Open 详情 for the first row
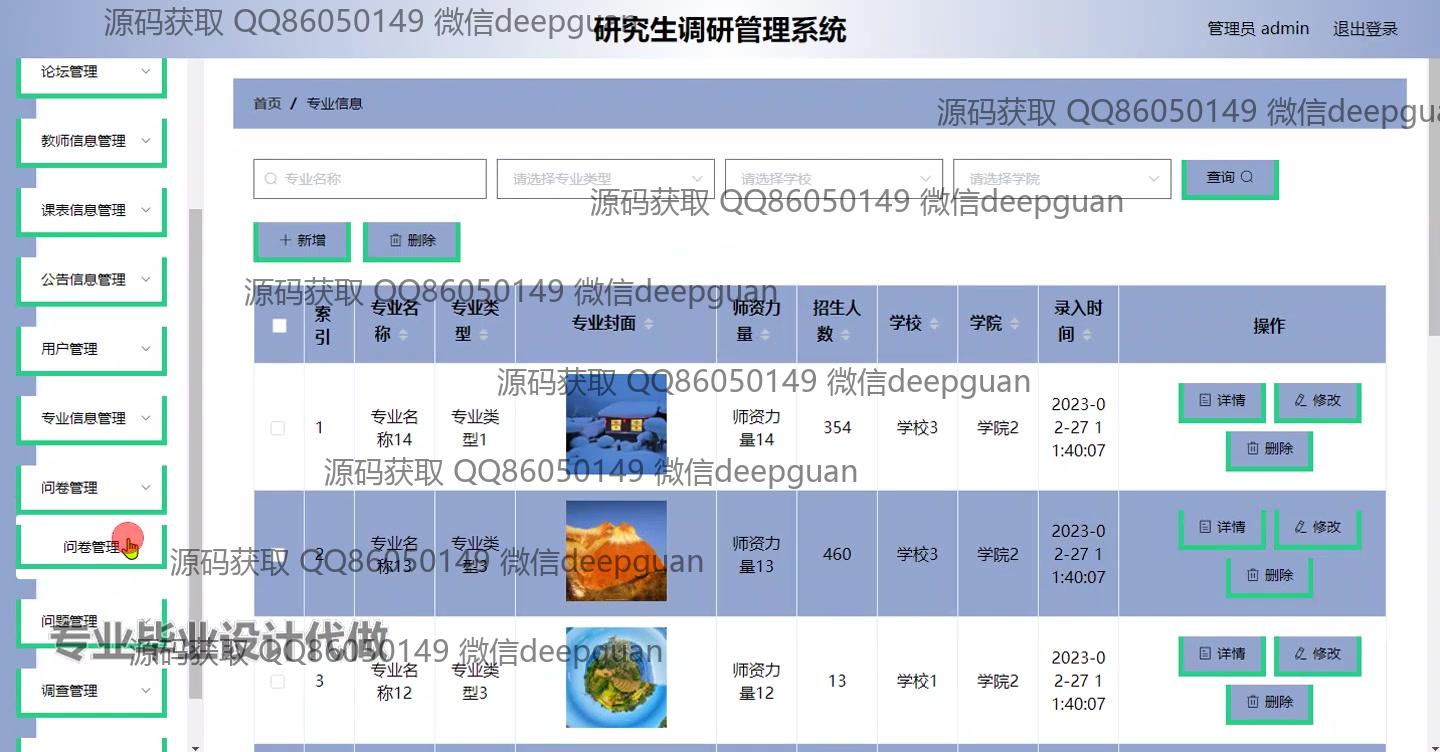This screenshot has height=752, width=1440. coord(1221,400)
